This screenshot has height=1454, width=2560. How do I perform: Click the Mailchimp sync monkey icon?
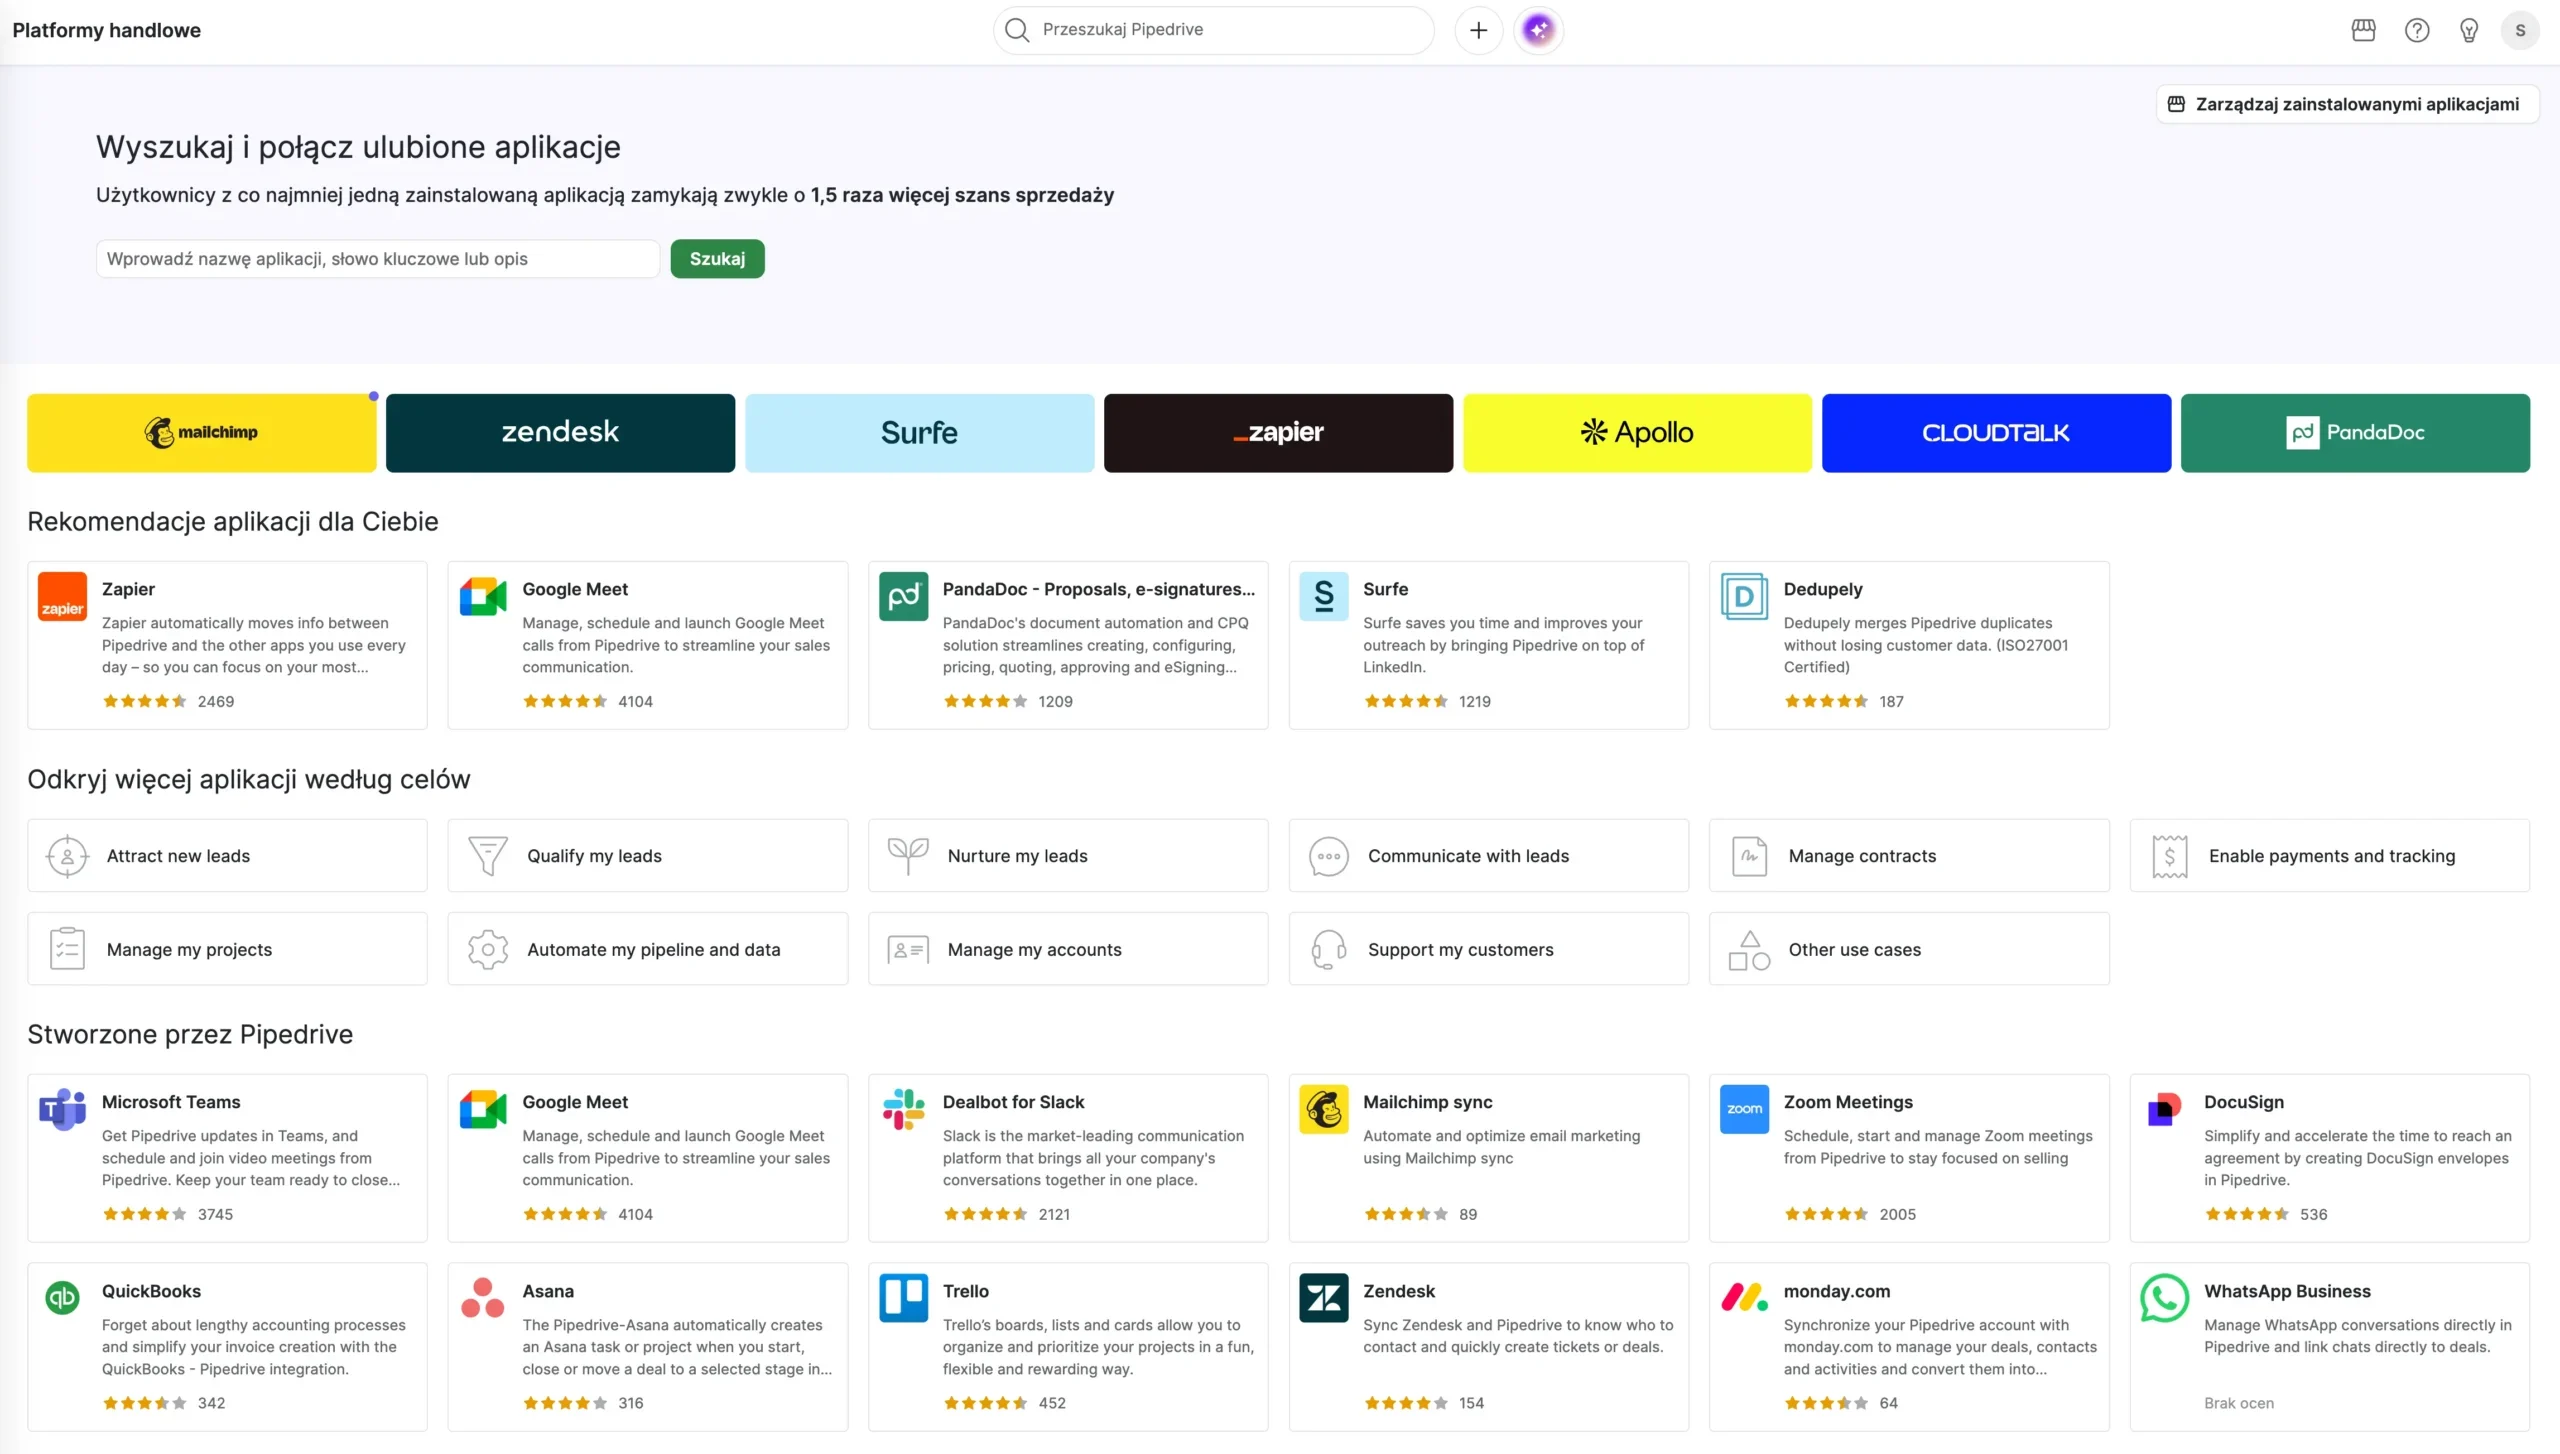click(1324, 1110)
